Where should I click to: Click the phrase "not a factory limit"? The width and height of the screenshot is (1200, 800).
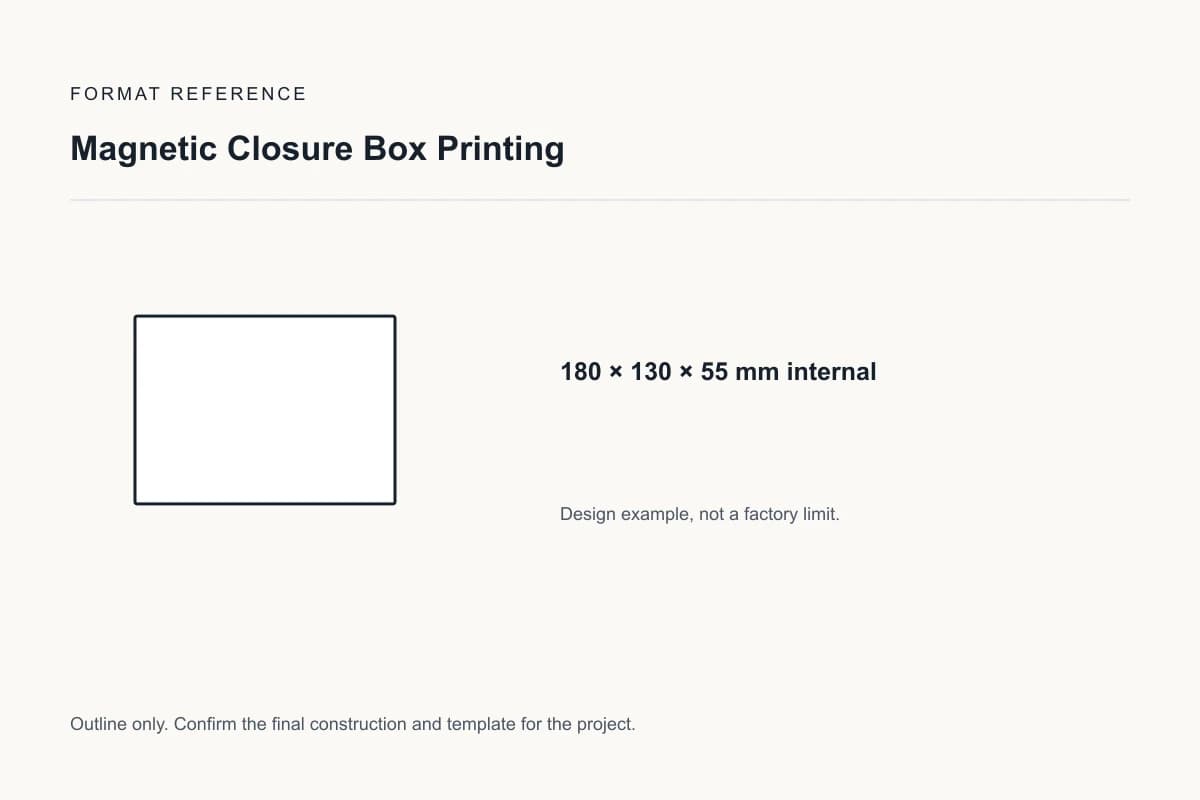pos(767,515)
